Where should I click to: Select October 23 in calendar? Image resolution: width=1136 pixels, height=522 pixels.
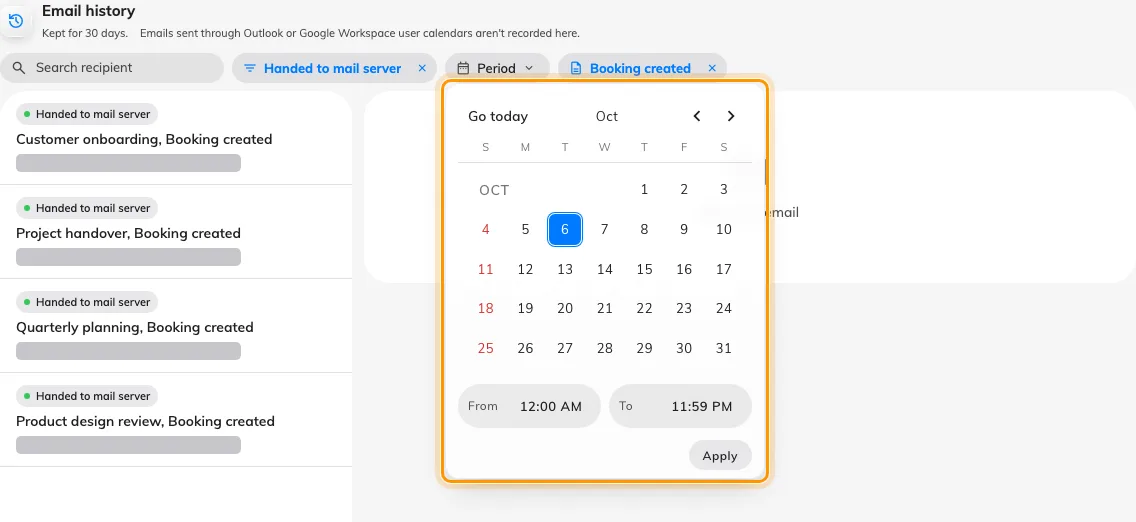[x=684, y=308]
